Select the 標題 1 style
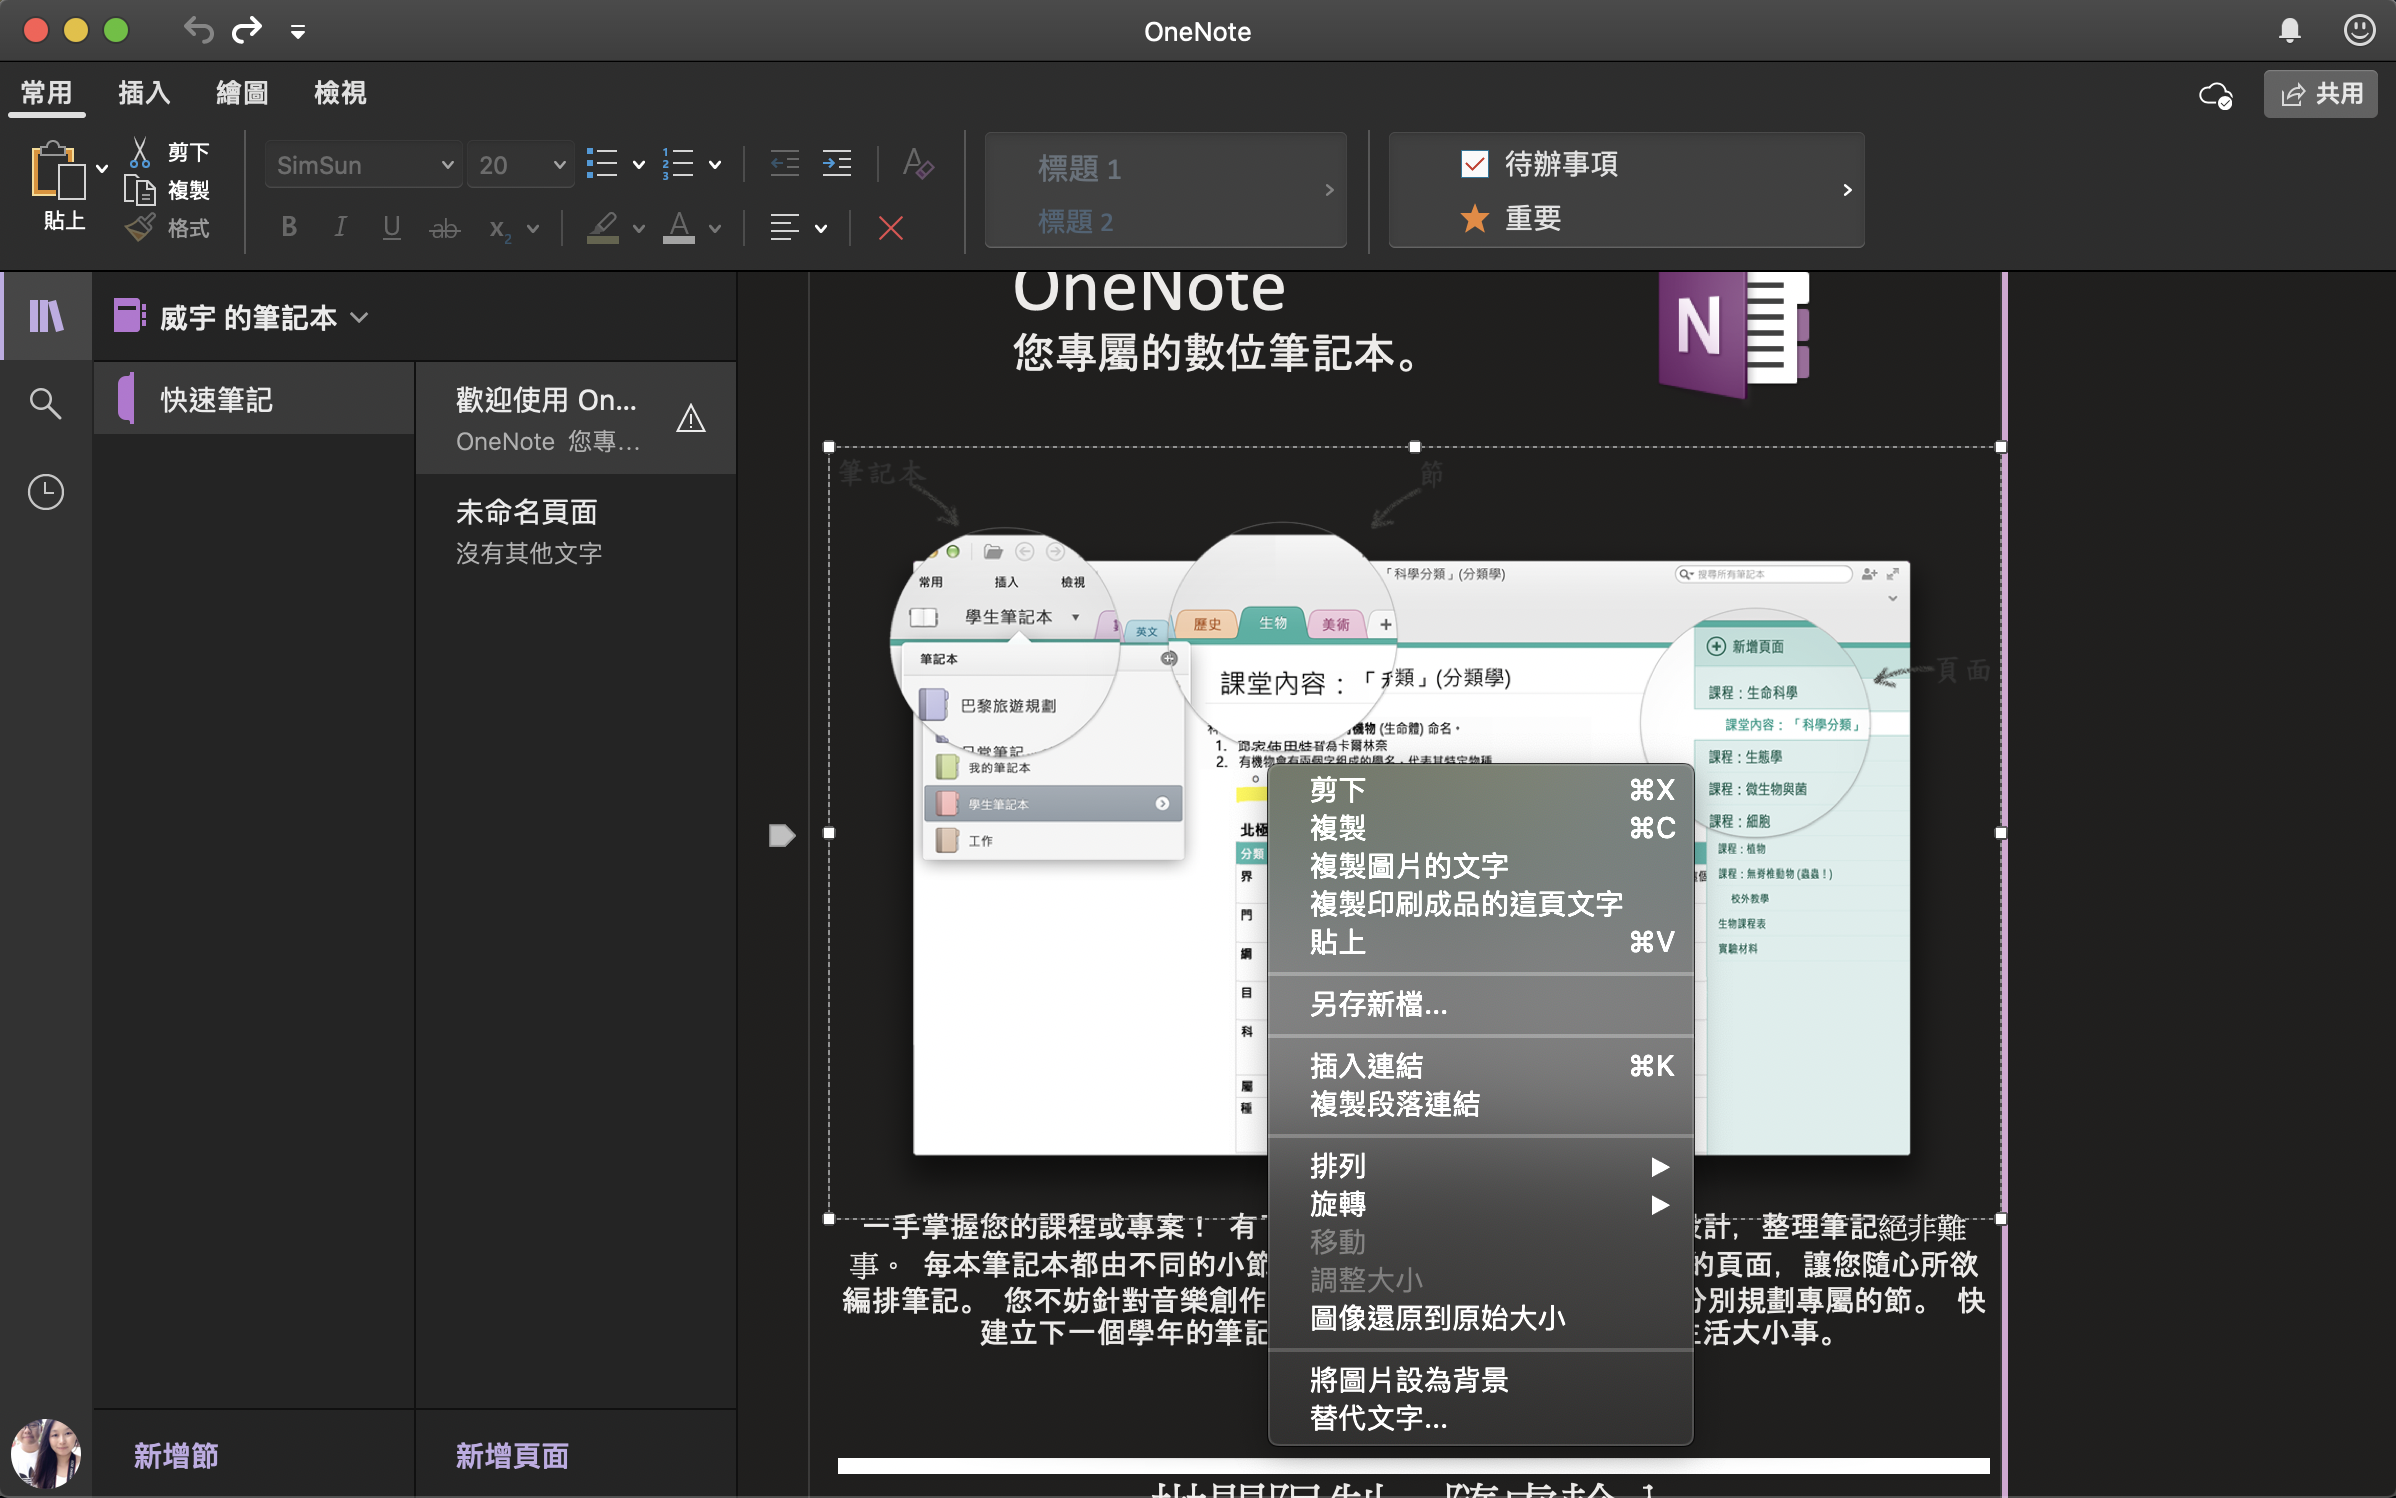 click(1079, 168)
